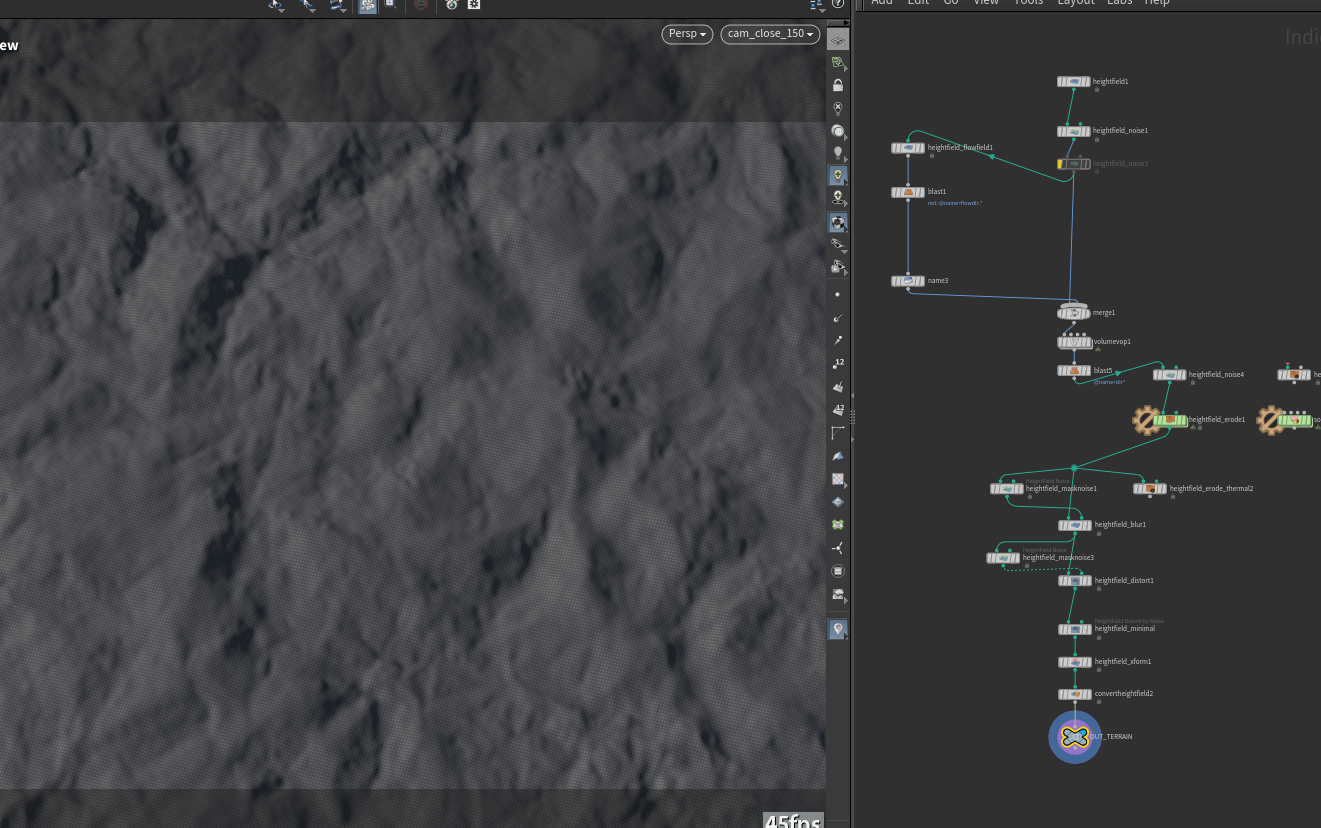Show primitive hulls in the viewport

(x=838, y=432)
